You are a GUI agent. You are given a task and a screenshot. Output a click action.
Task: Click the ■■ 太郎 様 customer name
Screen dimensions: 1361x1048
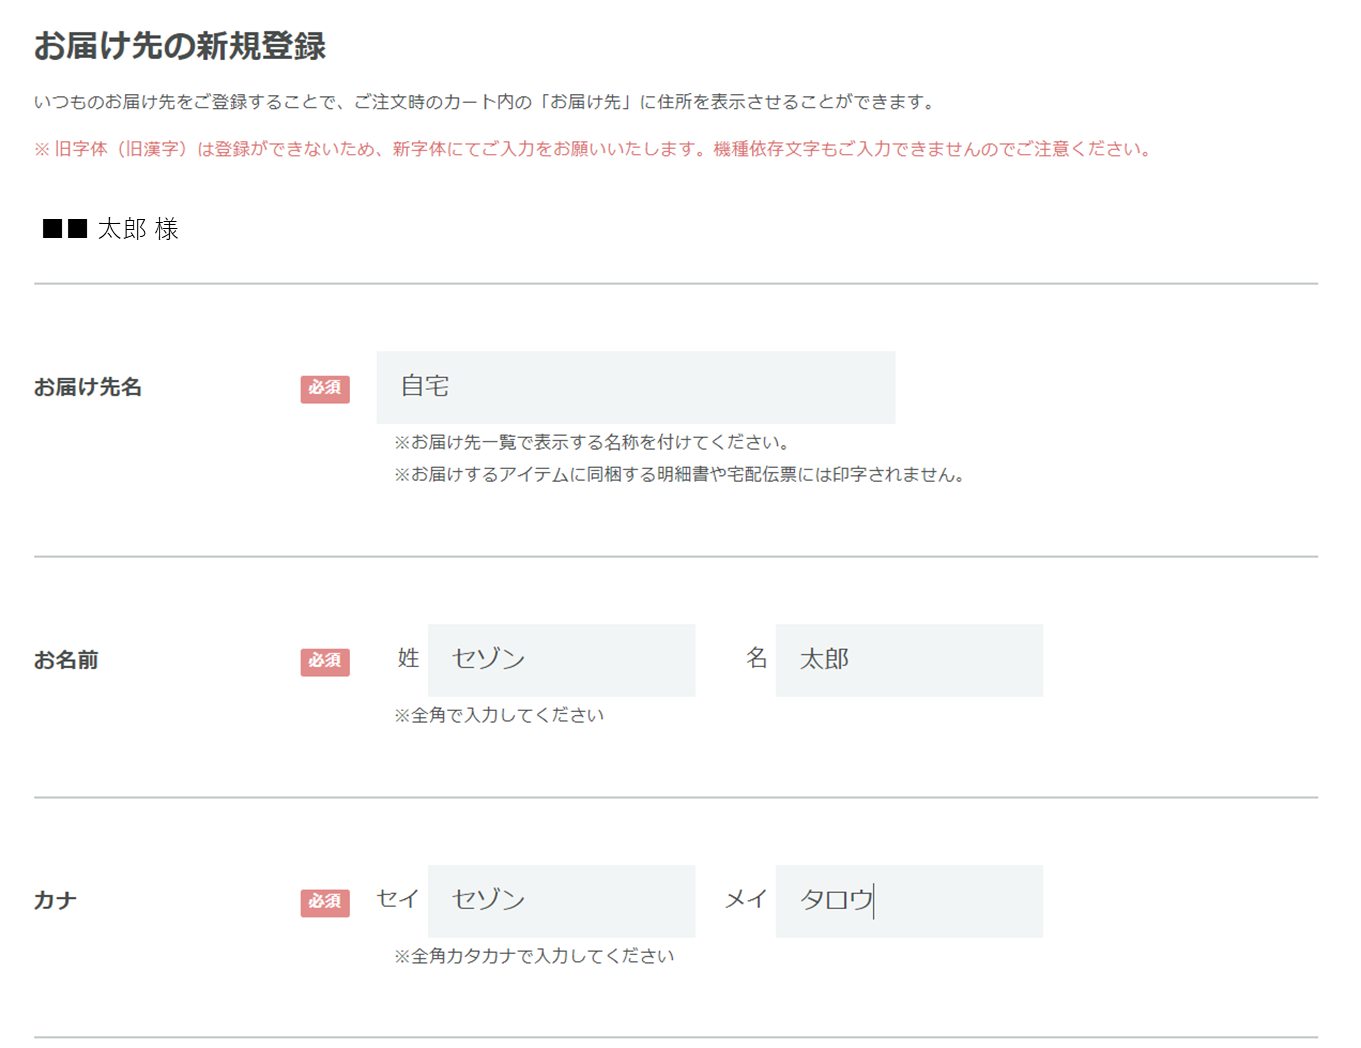pos(110,229)
